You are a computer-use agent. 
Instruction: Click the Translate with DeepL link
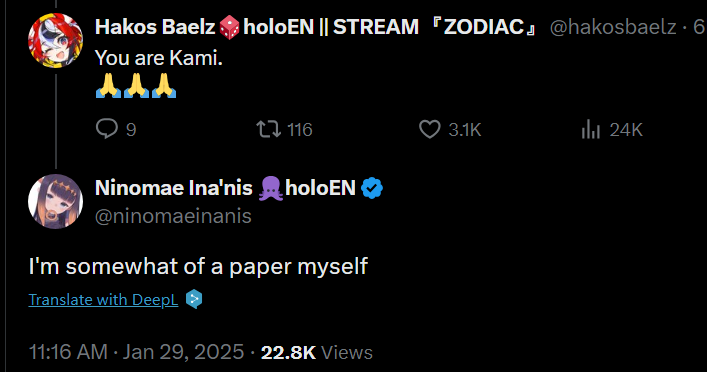103,299
